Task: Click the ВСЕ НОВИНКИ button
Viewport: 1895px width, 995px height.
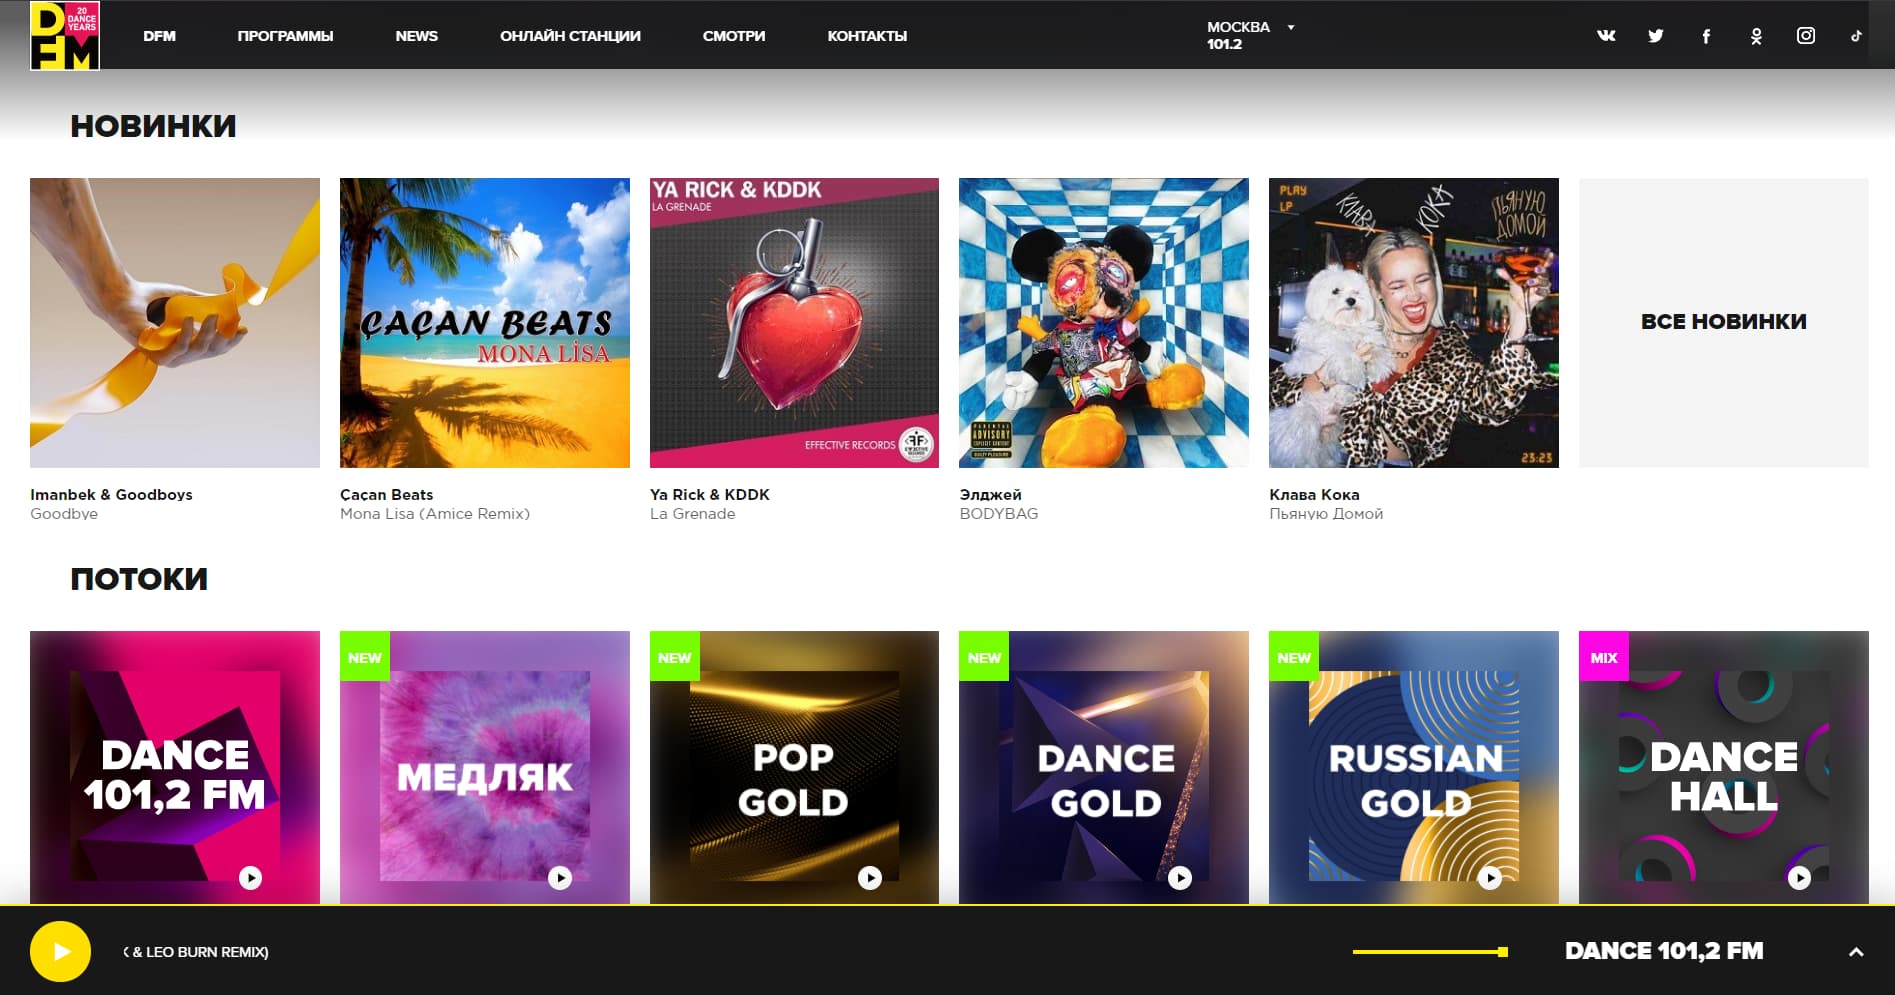Action: pyautogui.click(x=1723, y=322)
